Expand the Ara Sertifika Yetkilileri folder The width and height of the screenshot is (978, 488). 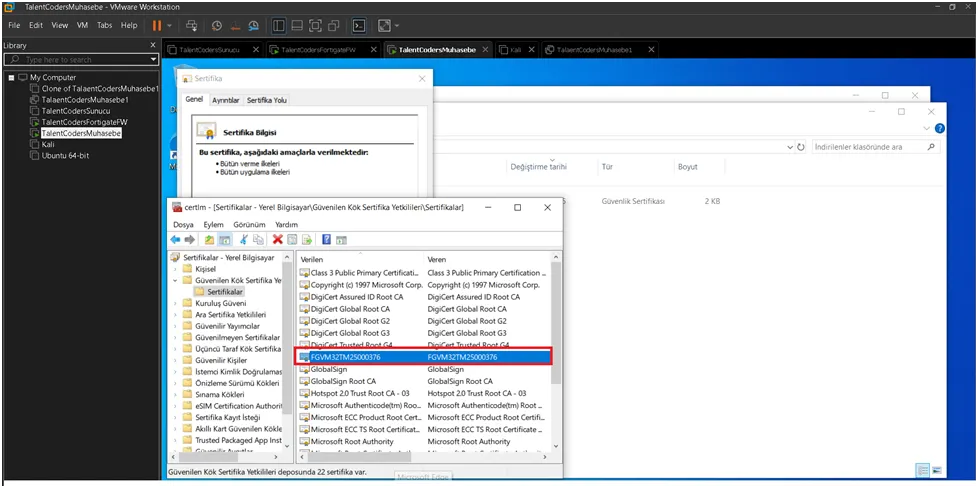tap(175, 315)
